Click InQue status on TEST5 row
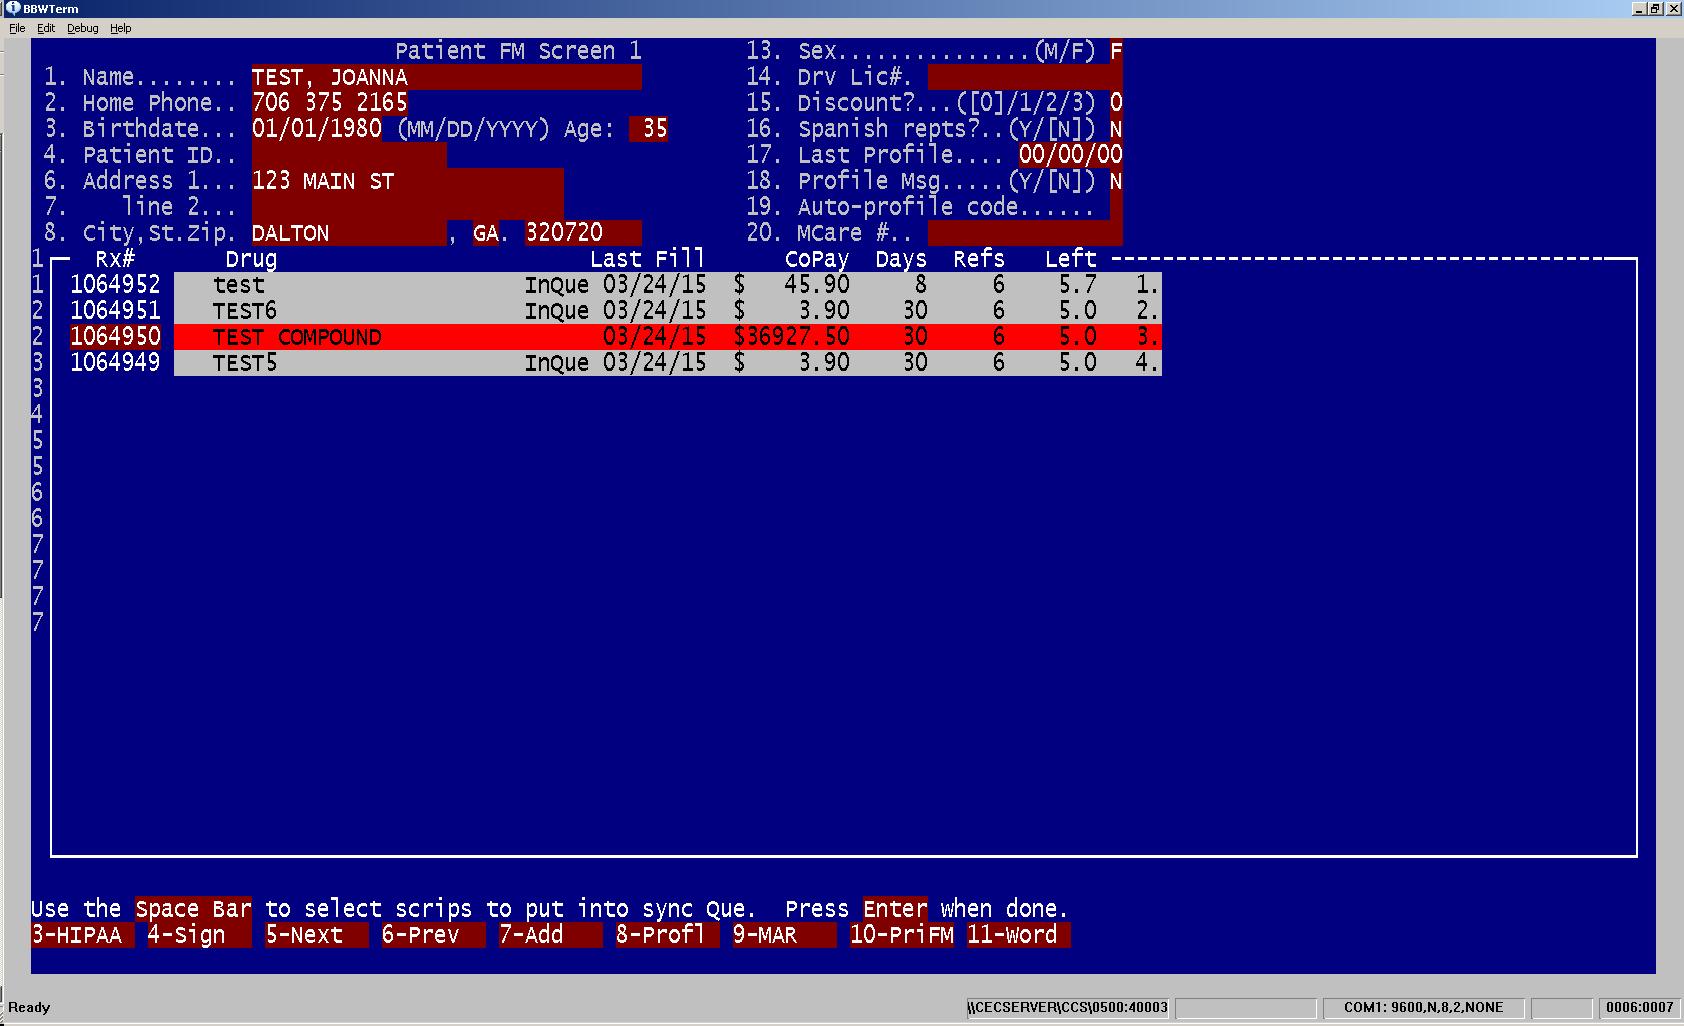Image resolution: width=1684 pixels, height=1026 pixels. click(x=557, y=363)
